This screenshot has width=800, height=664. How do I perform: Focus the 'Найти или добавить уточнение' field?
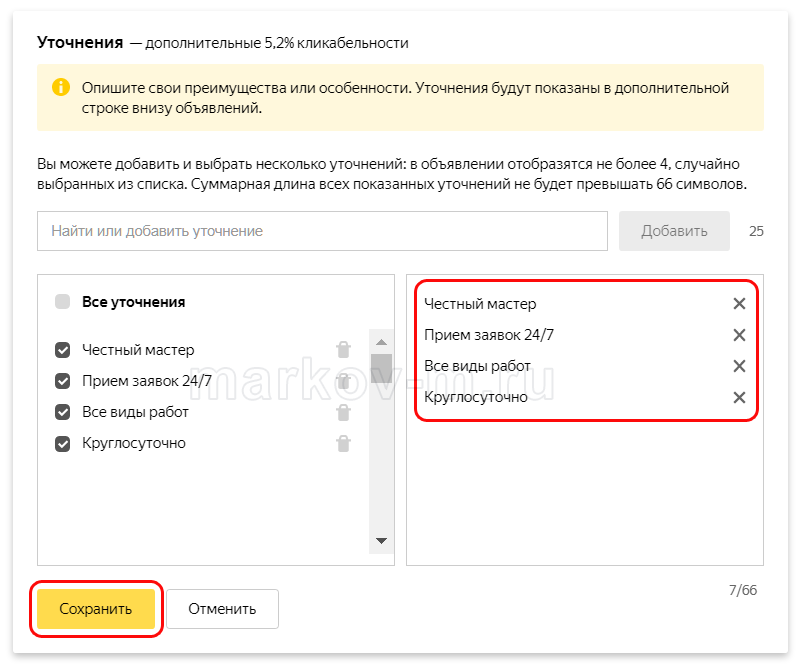[x=322, y=231]
